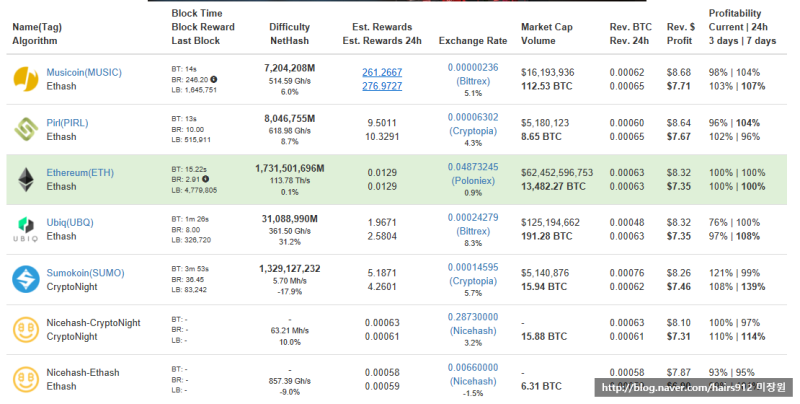Click Nicehash-CryptoNight name text
800x404 pixels.
click(93, 323)
